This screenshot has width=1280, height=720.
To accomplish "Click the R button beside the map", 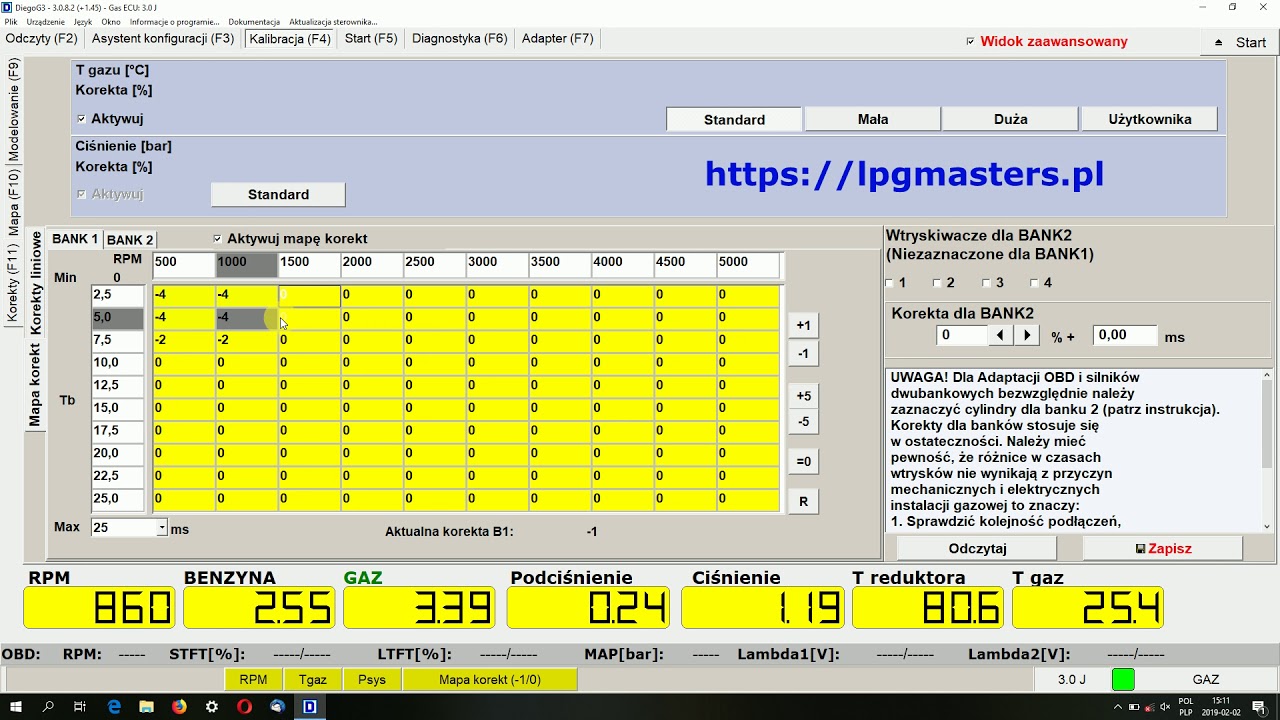I will (803, 502).
